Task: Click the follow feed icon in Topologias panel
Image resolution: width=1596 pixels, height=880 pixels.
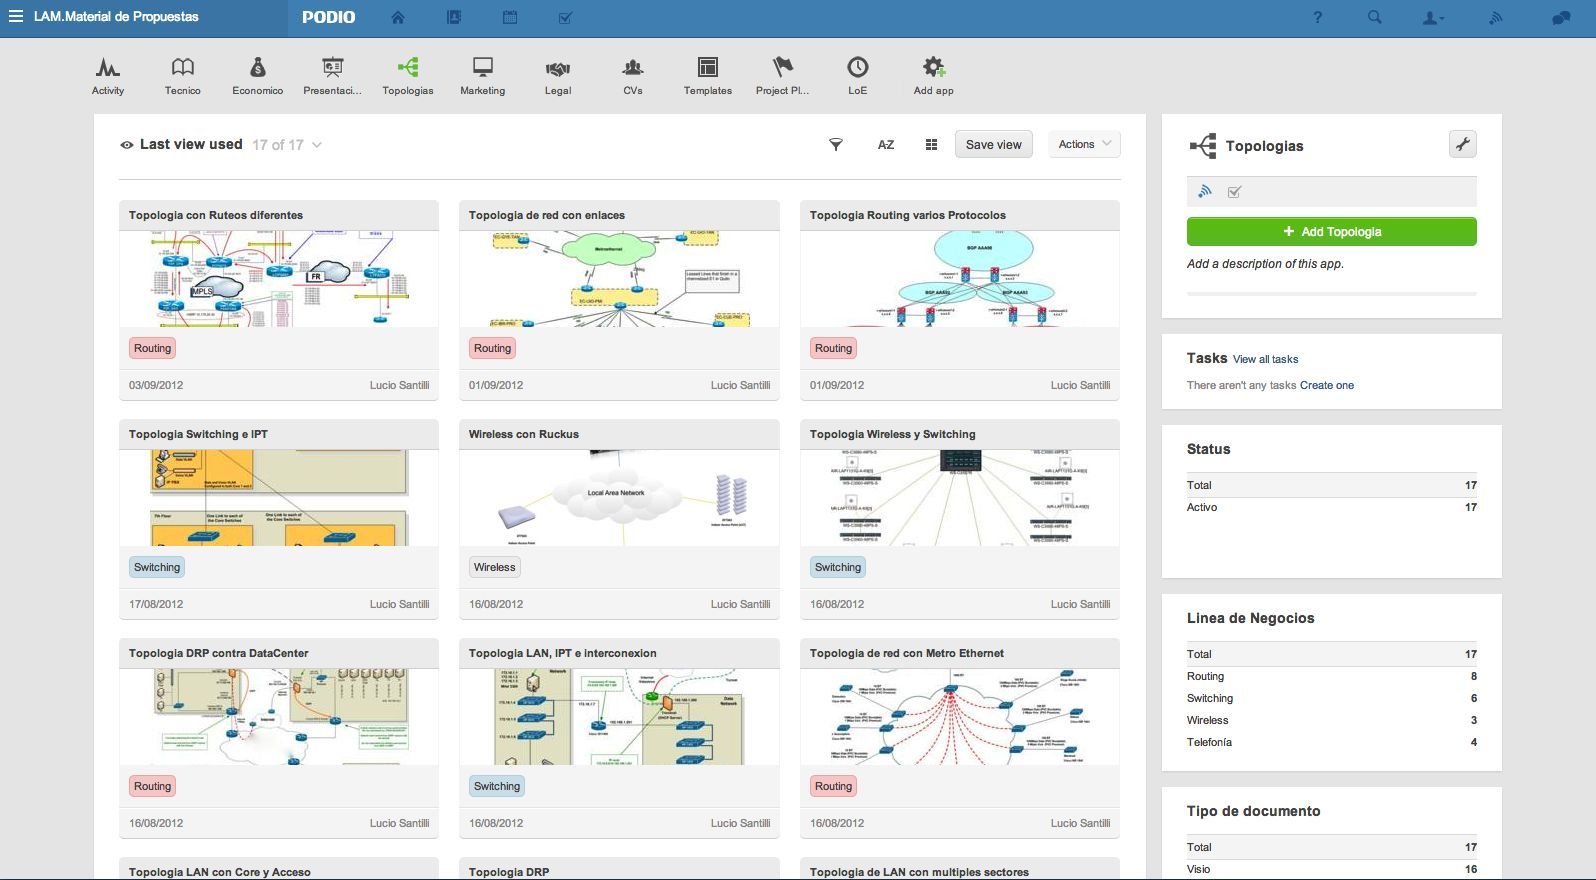Action: tap(1205, 191)
